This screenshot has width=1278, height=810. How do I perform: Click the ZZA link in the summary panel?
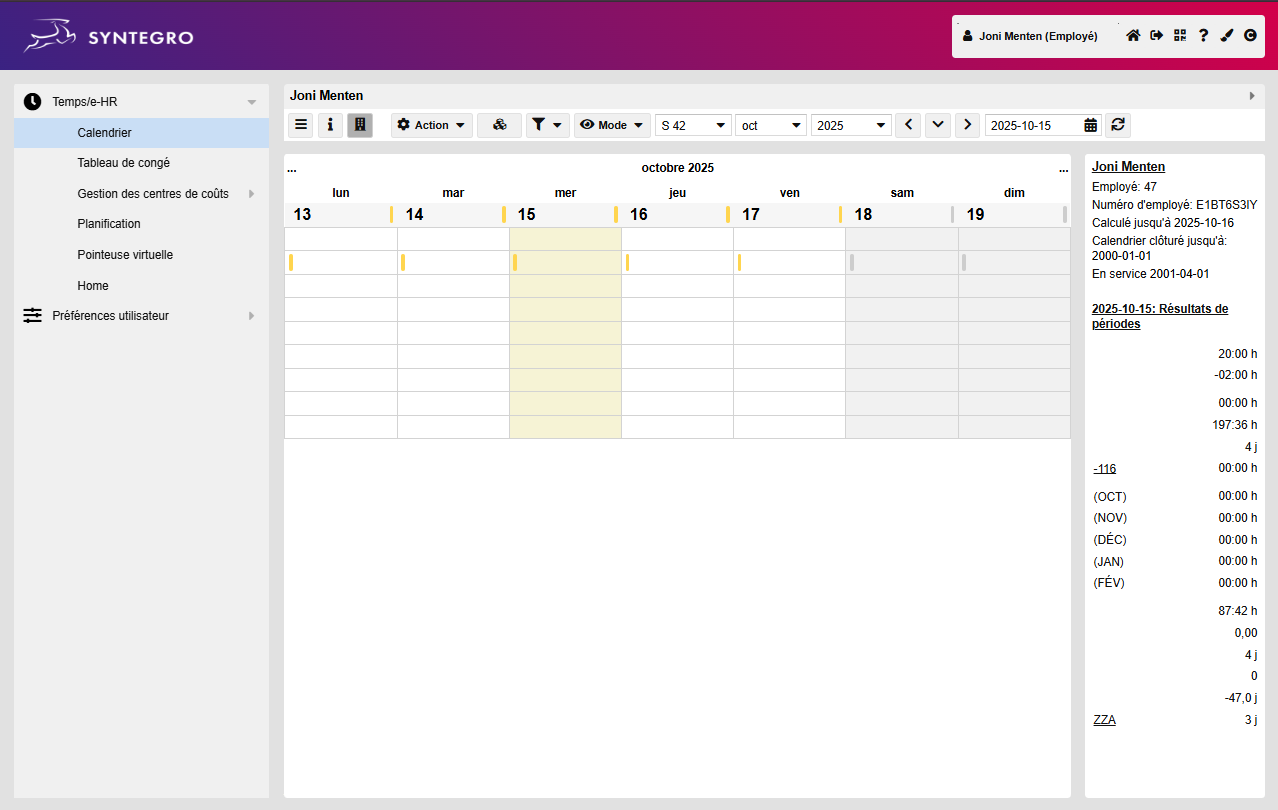click(x=1104, y=719)
